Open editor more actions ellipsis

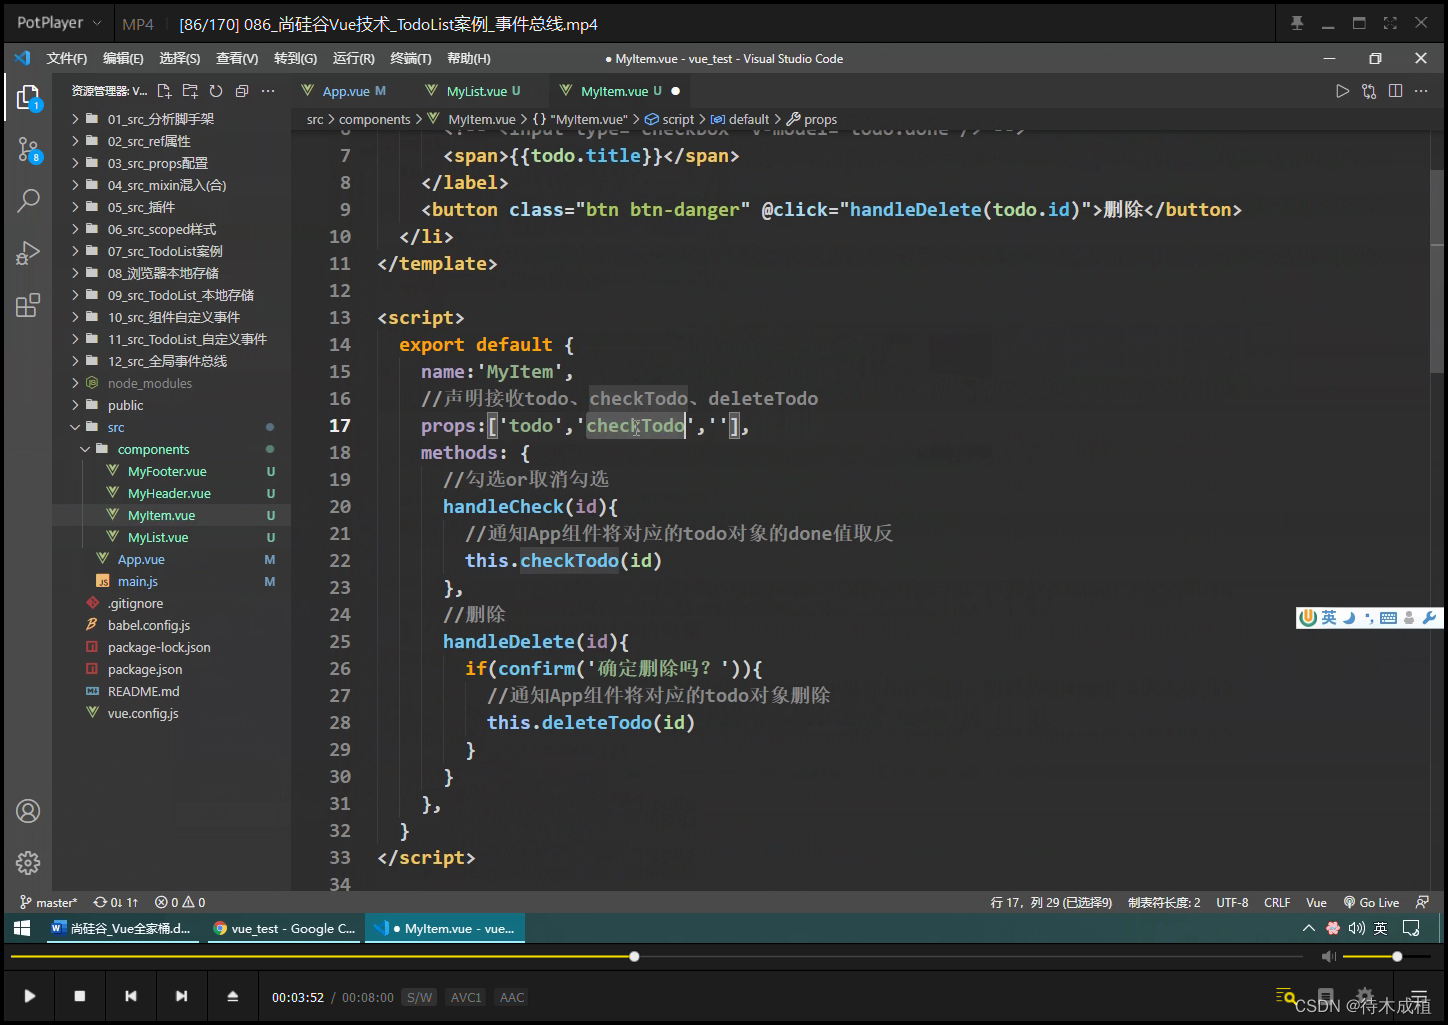(1421, 91)
